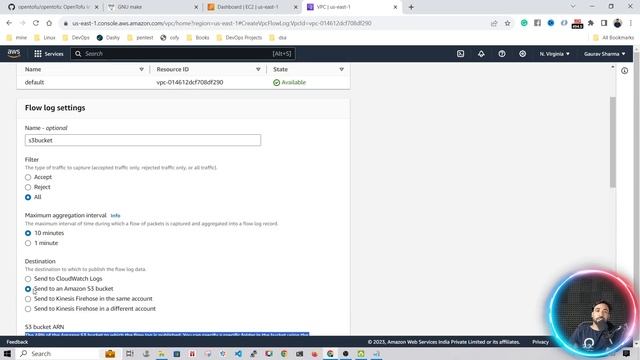This screenshot has width=640, height=360.
Task: Open the AWS notifications bell
Action: 481,54
